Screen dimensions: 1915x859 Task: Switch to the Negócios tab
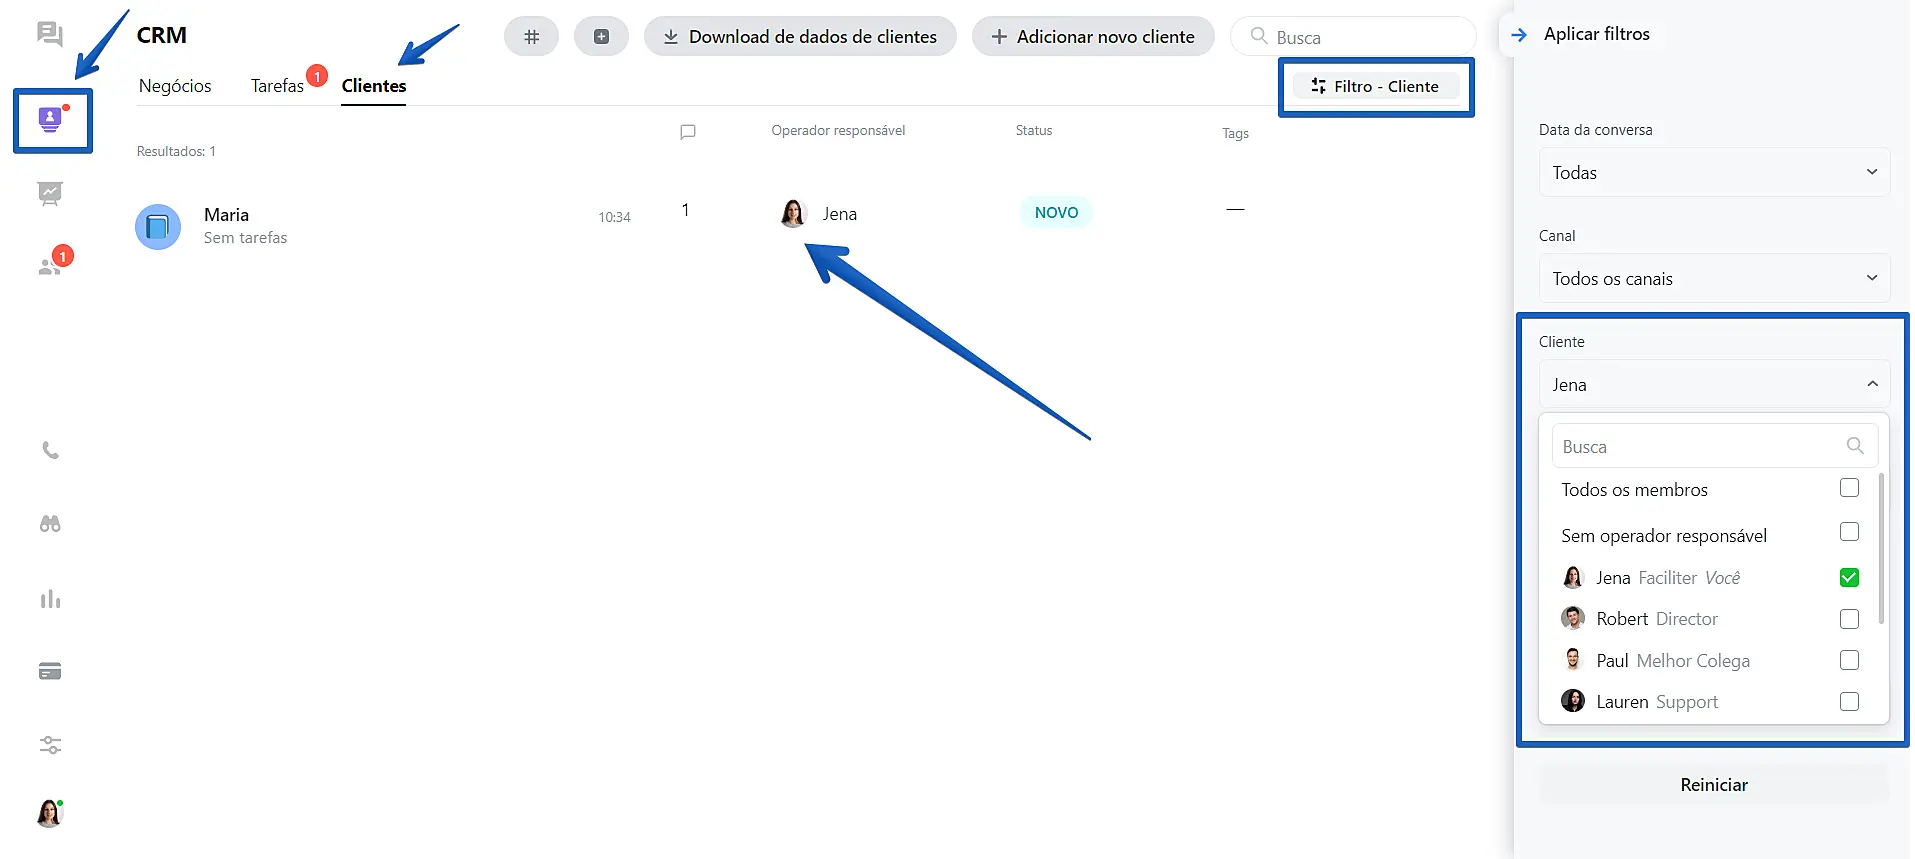[175, 86]
